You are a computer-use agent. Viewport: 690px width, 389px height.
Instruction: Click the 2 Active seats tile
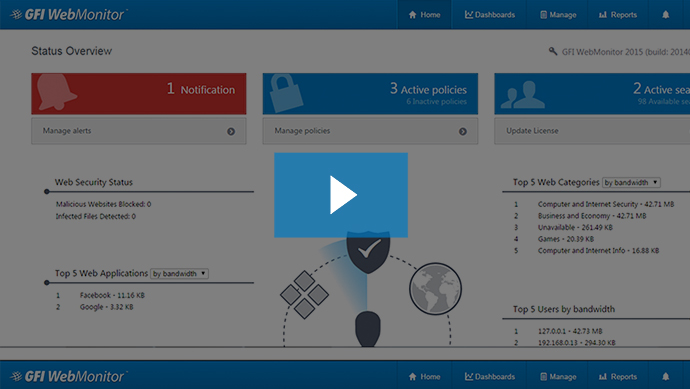point(592,94)
